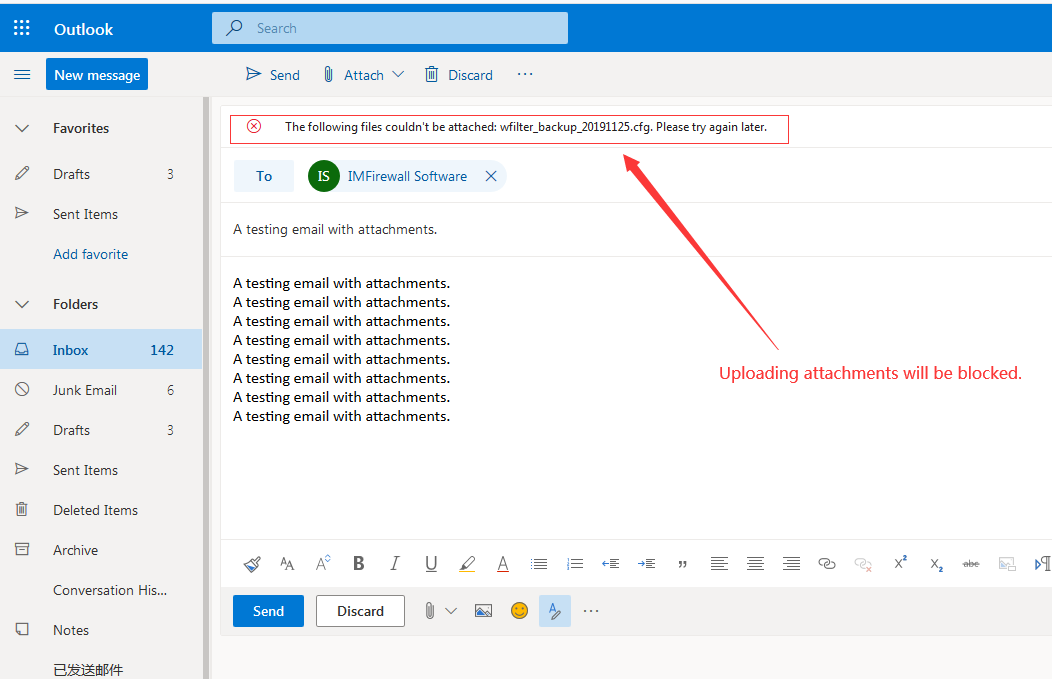The height and width of the screenshot is (679, 1052).
Task: Open the Deleted Items folder
Action: [101, 510]
